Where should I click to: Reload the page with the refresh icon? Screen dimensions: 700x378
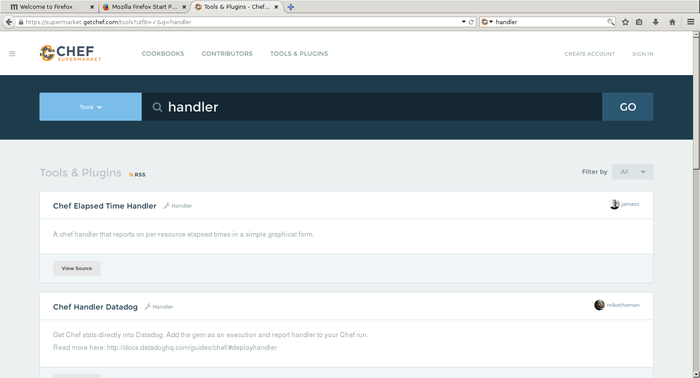click(471, 22)
